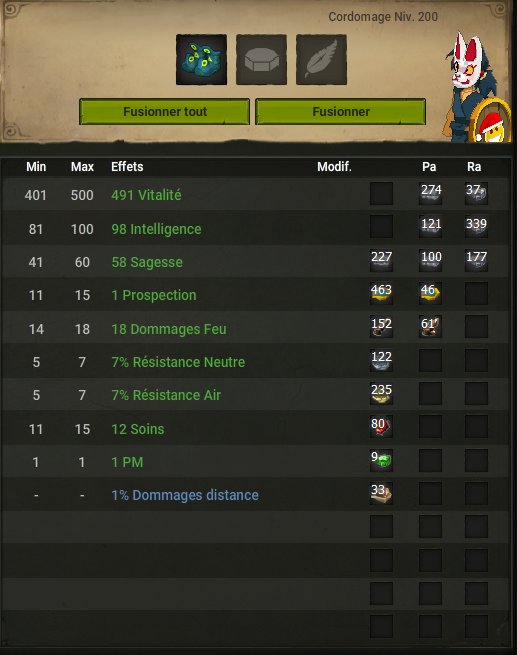Click the Sagesse rune with 227

(381, 260)
